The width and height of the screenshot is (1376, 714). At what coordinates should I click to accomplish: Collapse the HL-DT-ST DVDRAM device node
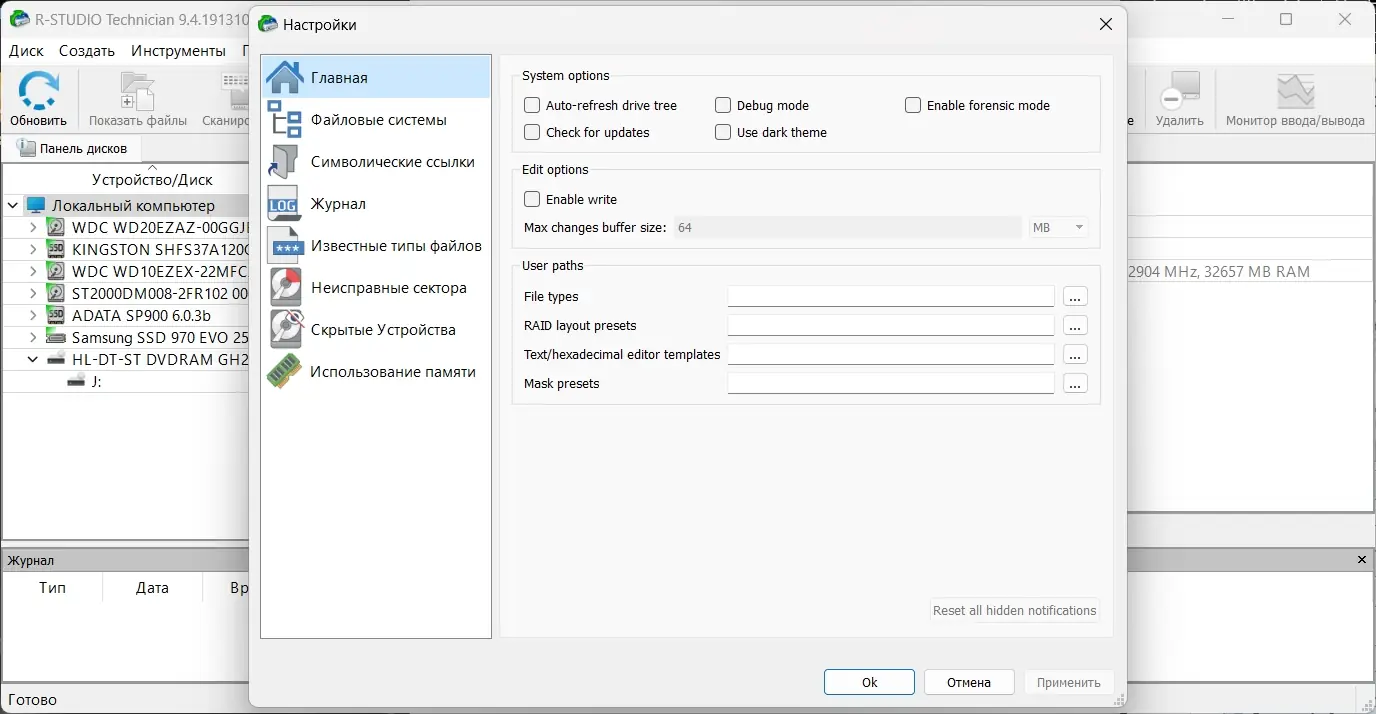click(33, 359)
